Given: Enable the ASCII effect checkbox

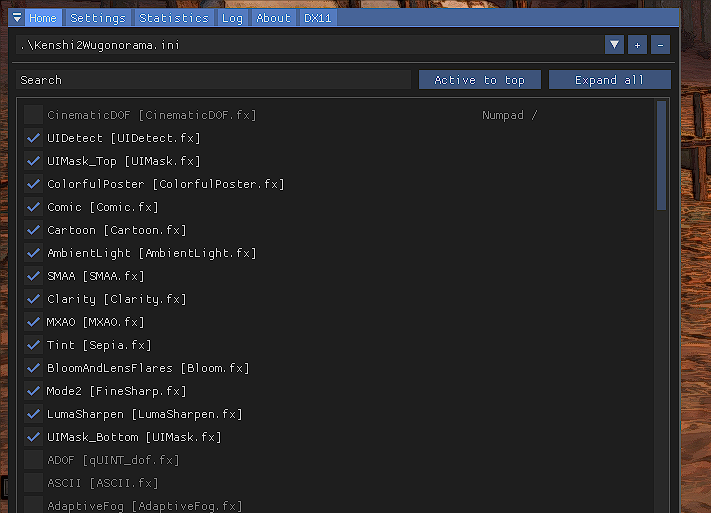Looking at the screenshot, I should pos(33,483).
